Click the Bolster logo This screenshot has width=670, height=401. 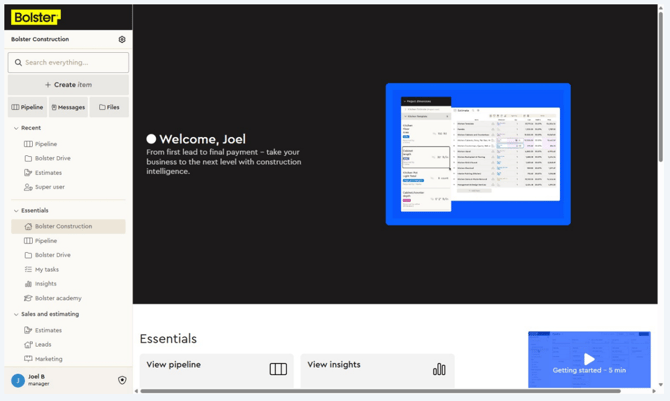36,17
